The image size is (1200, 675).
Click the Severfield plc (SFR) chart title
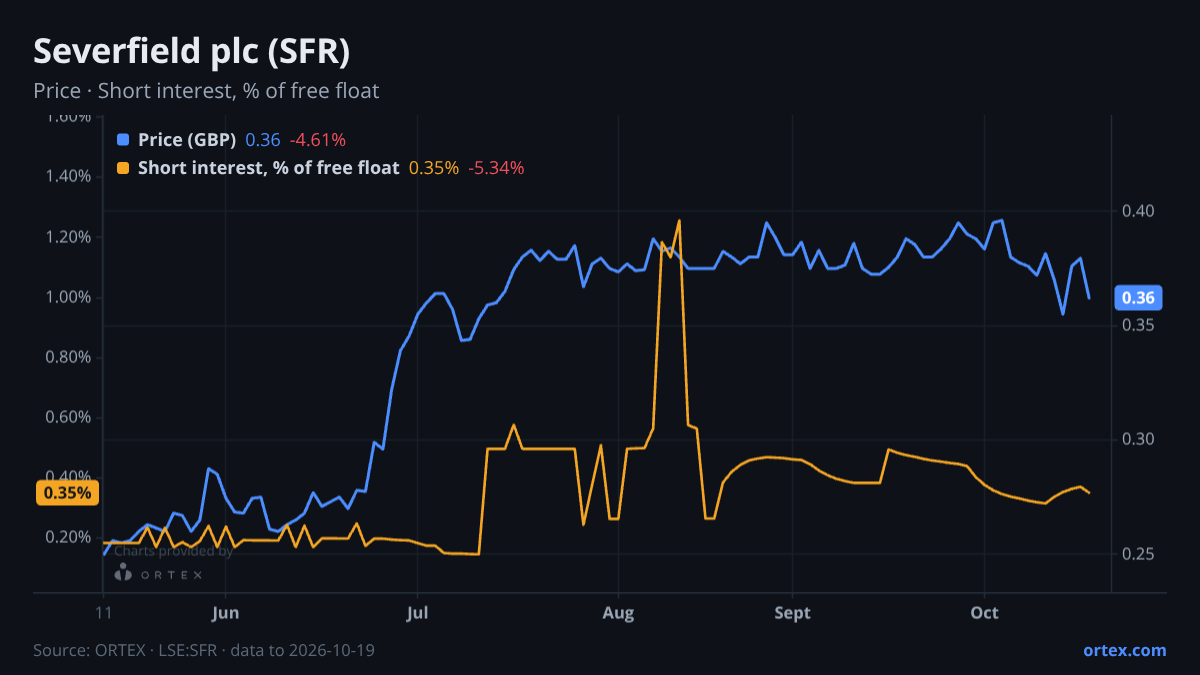coord(191,51)
